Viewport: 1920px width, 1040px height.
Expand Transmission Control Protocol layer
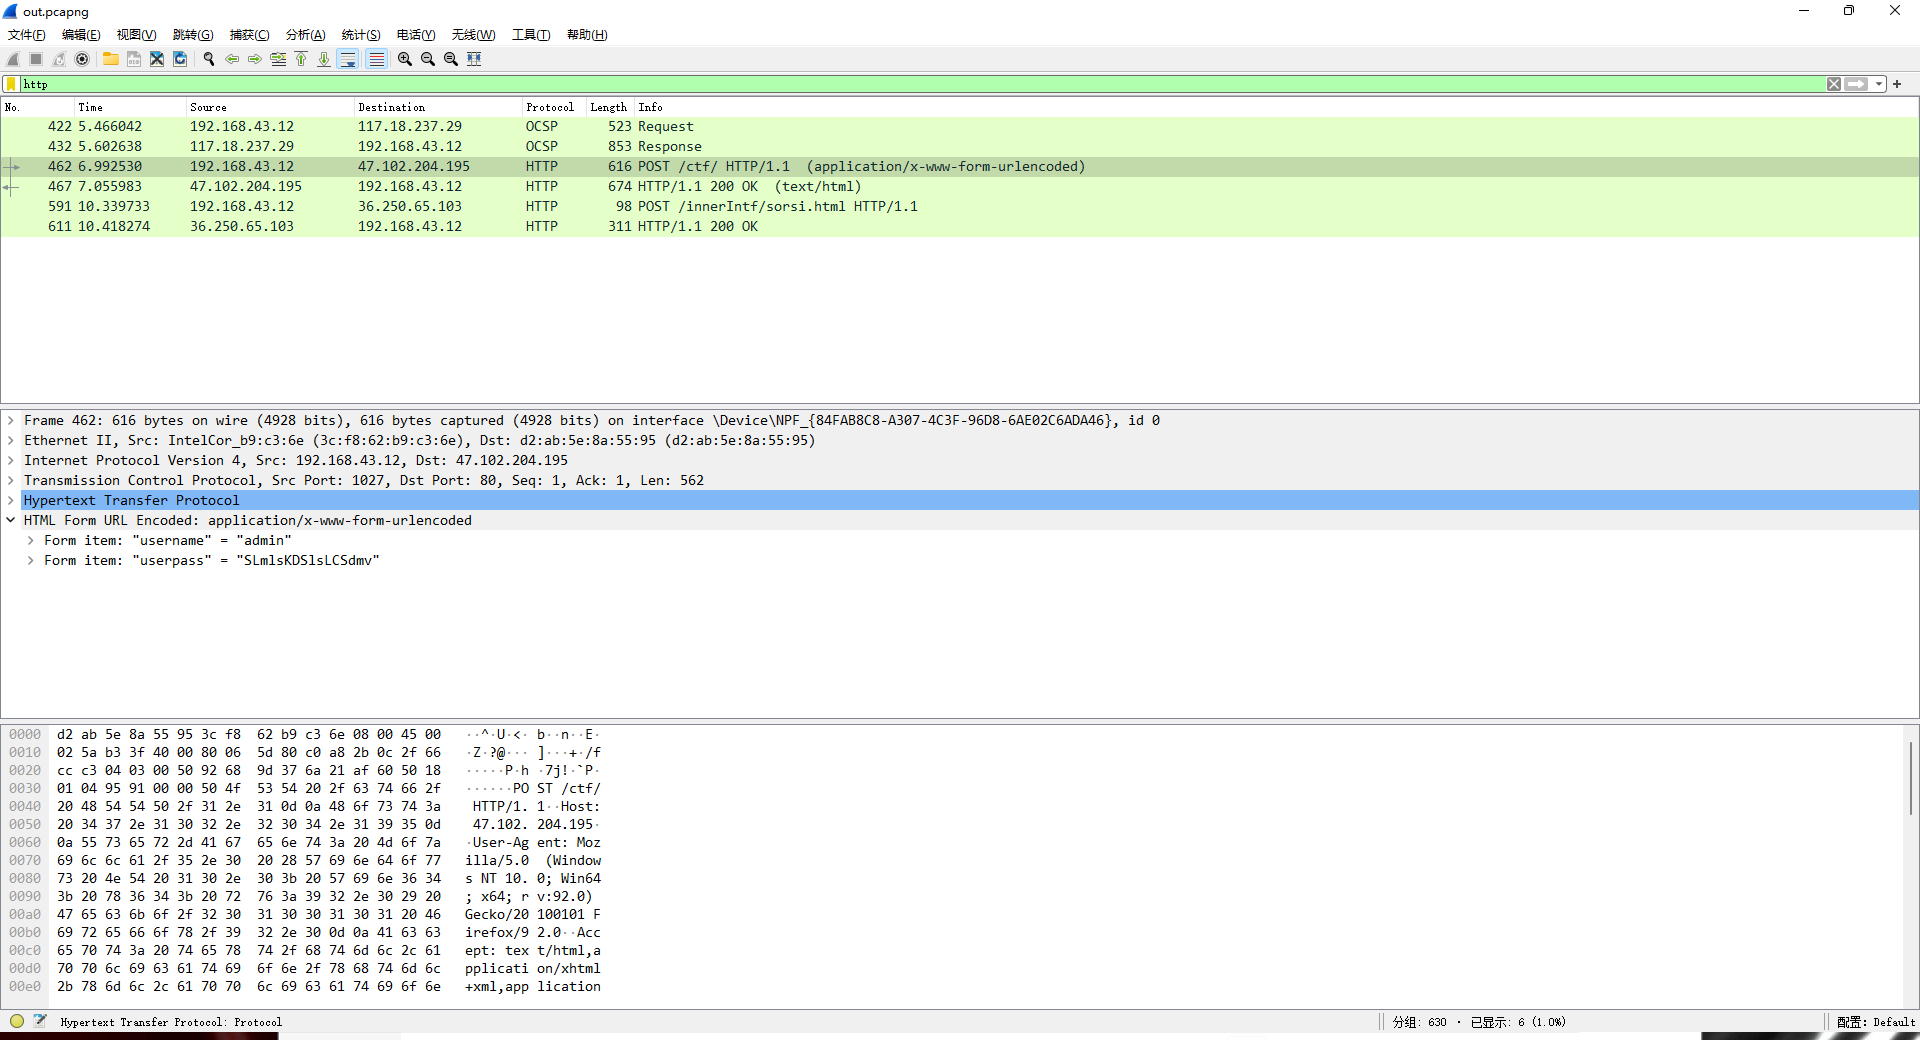pos(11,481)
